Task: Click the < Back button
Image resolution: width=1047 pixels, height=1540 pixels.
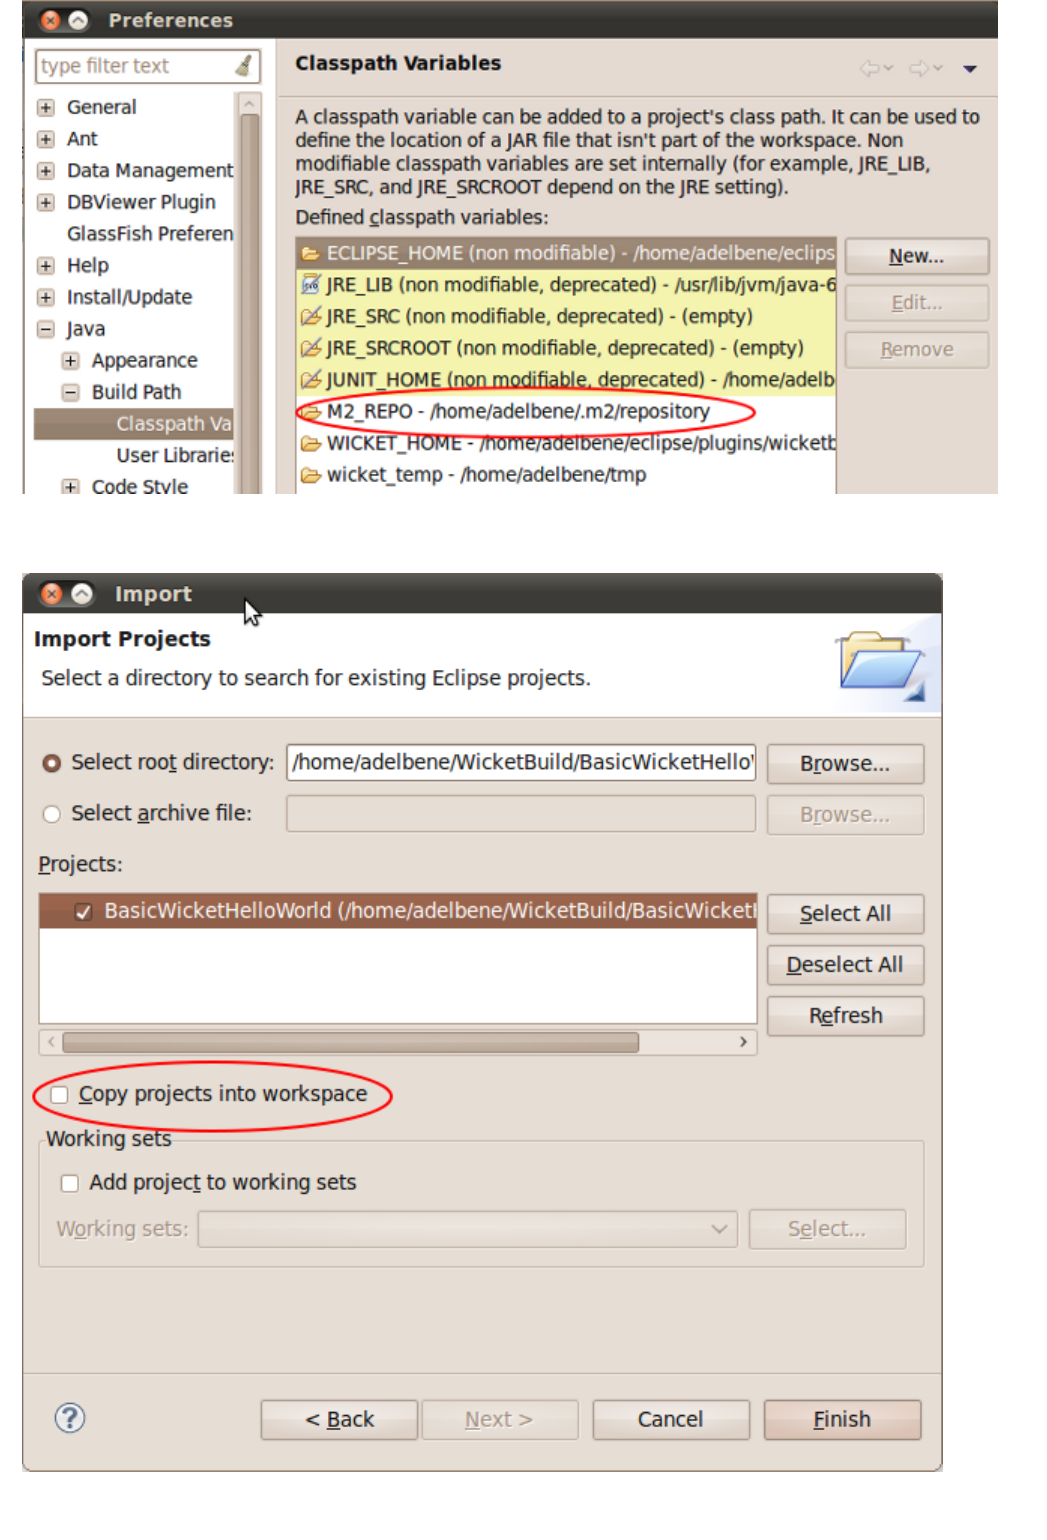Action: point(339,1420)
